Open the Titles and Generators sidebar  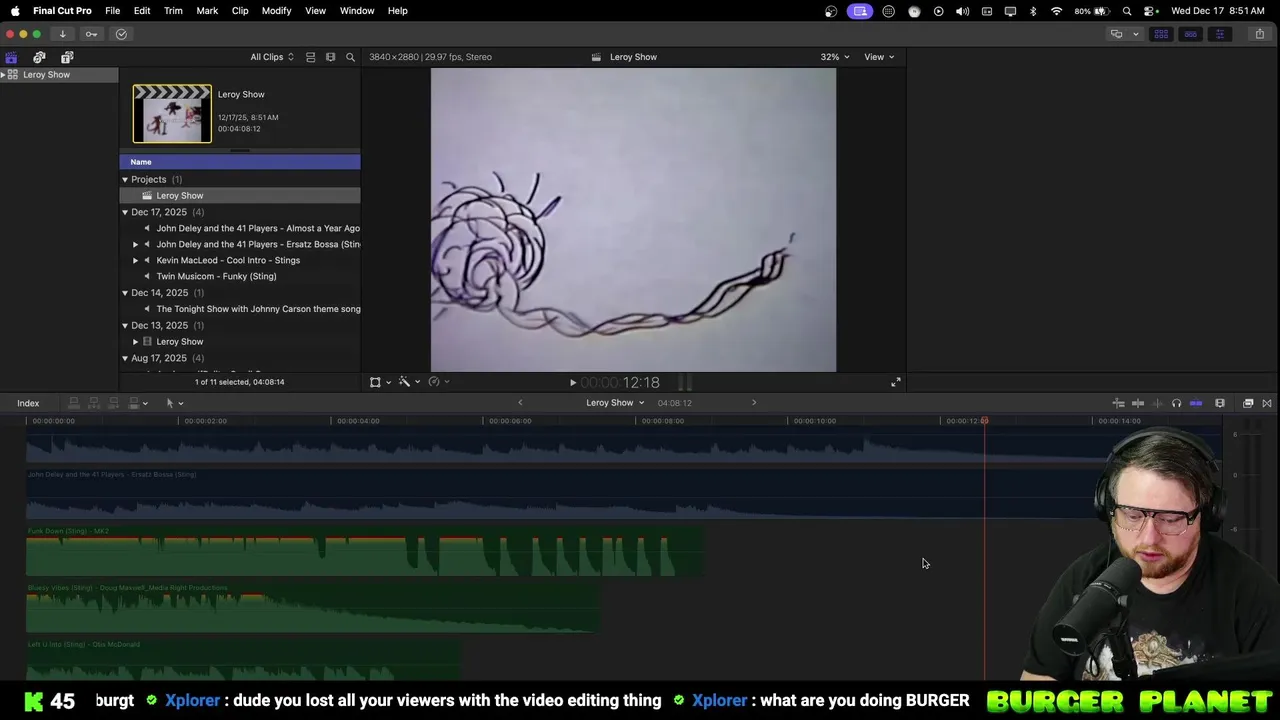(x=67, y=57)
